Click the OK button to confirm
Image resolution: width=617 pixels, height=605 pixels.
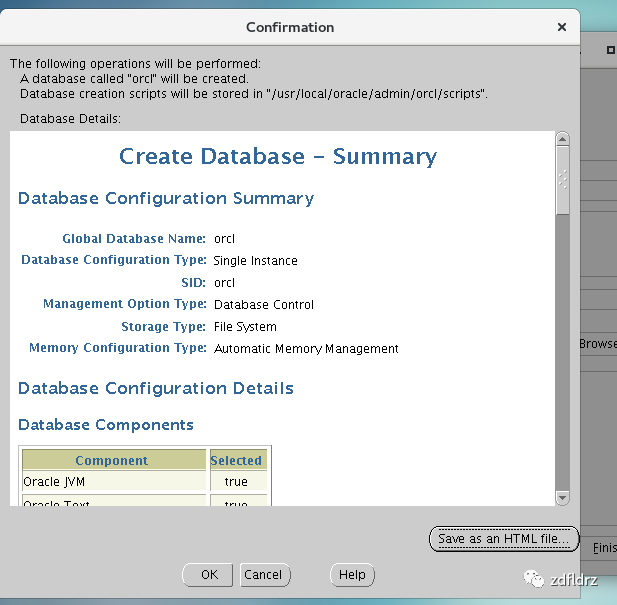click(207, 575)
